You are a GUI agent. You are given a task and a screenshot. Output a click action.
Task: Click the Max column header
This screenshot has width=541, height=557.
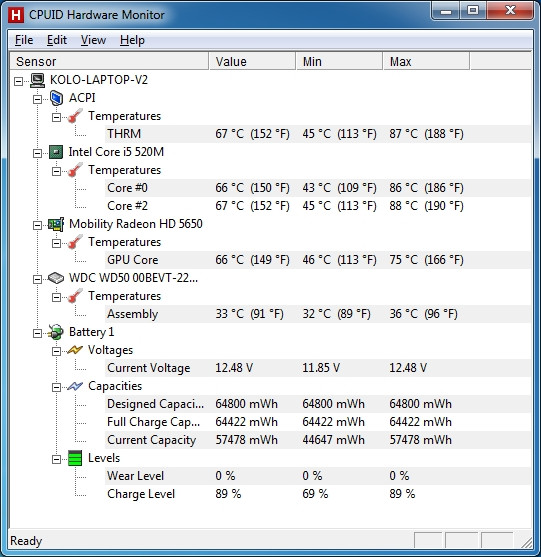(426, 61)
